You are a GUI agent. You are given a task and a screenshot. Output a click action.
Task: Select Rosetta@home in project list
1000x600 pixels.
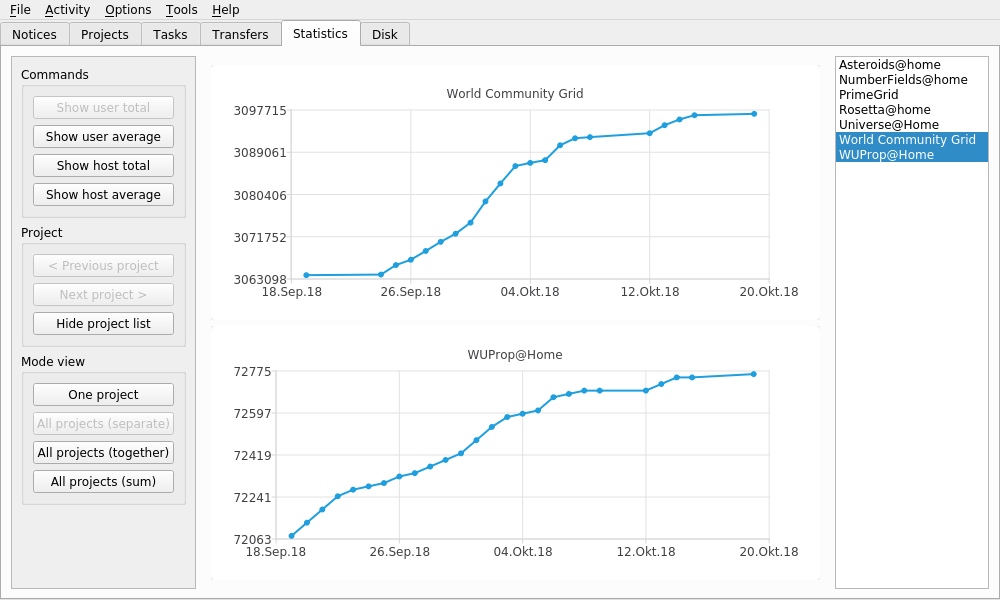click(x=884, y=110)
